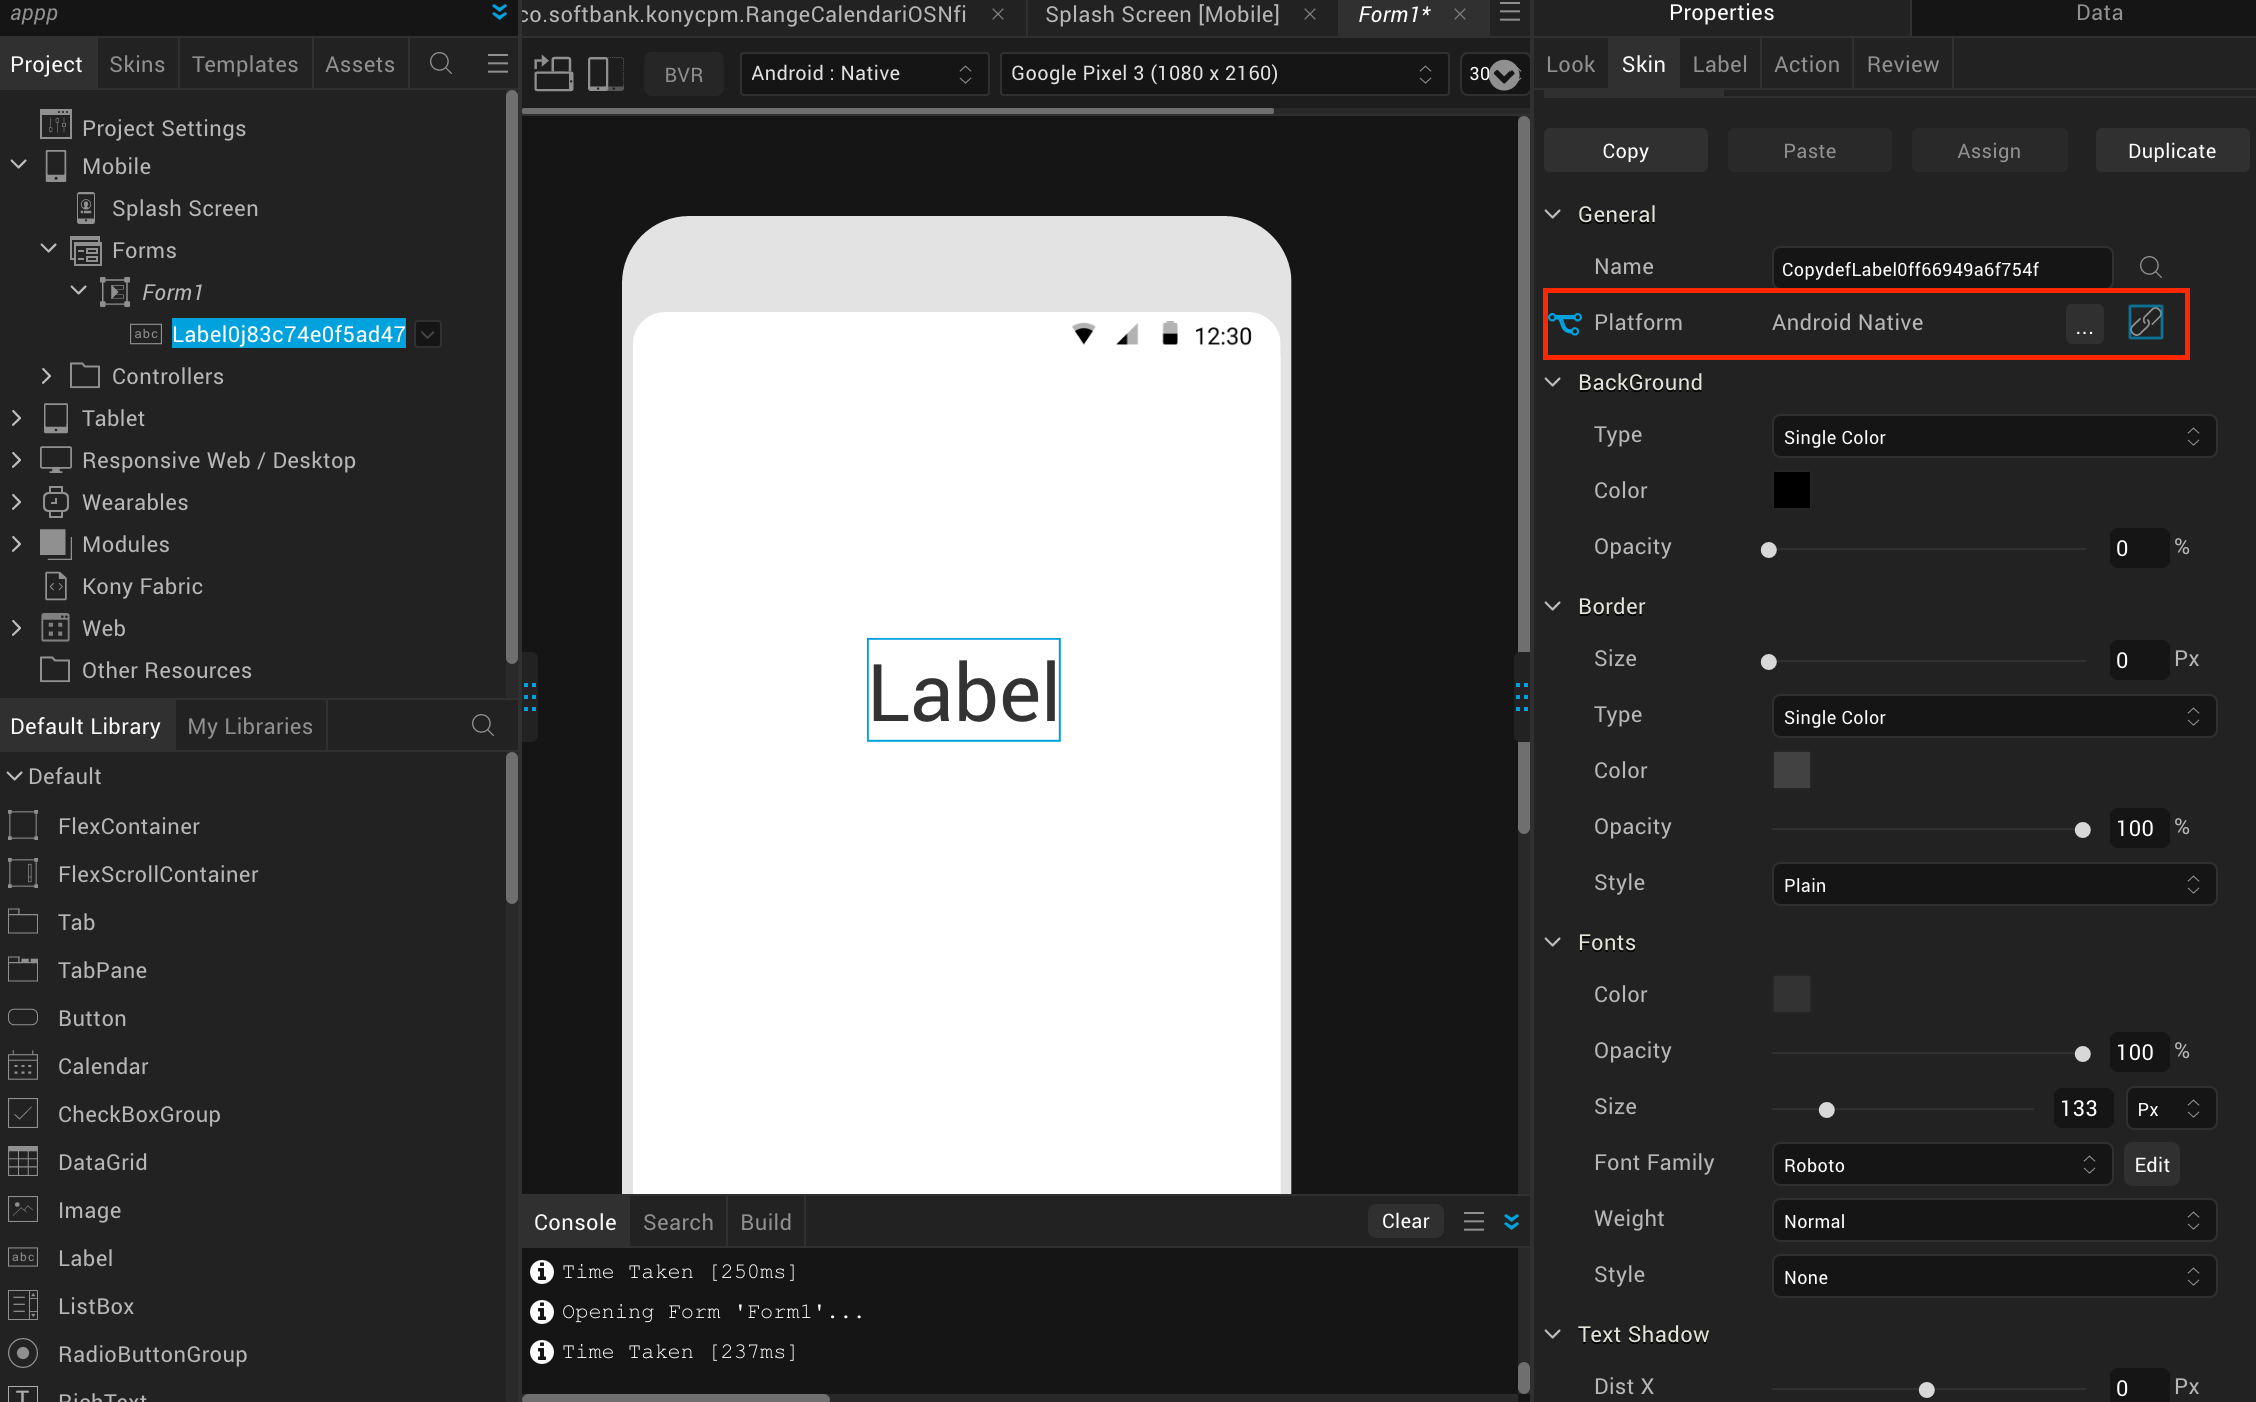Image resolution: width=2256 pixels, height=1402 pixels.
Task: Expand the Controllers folder
Action: point(46,376)
